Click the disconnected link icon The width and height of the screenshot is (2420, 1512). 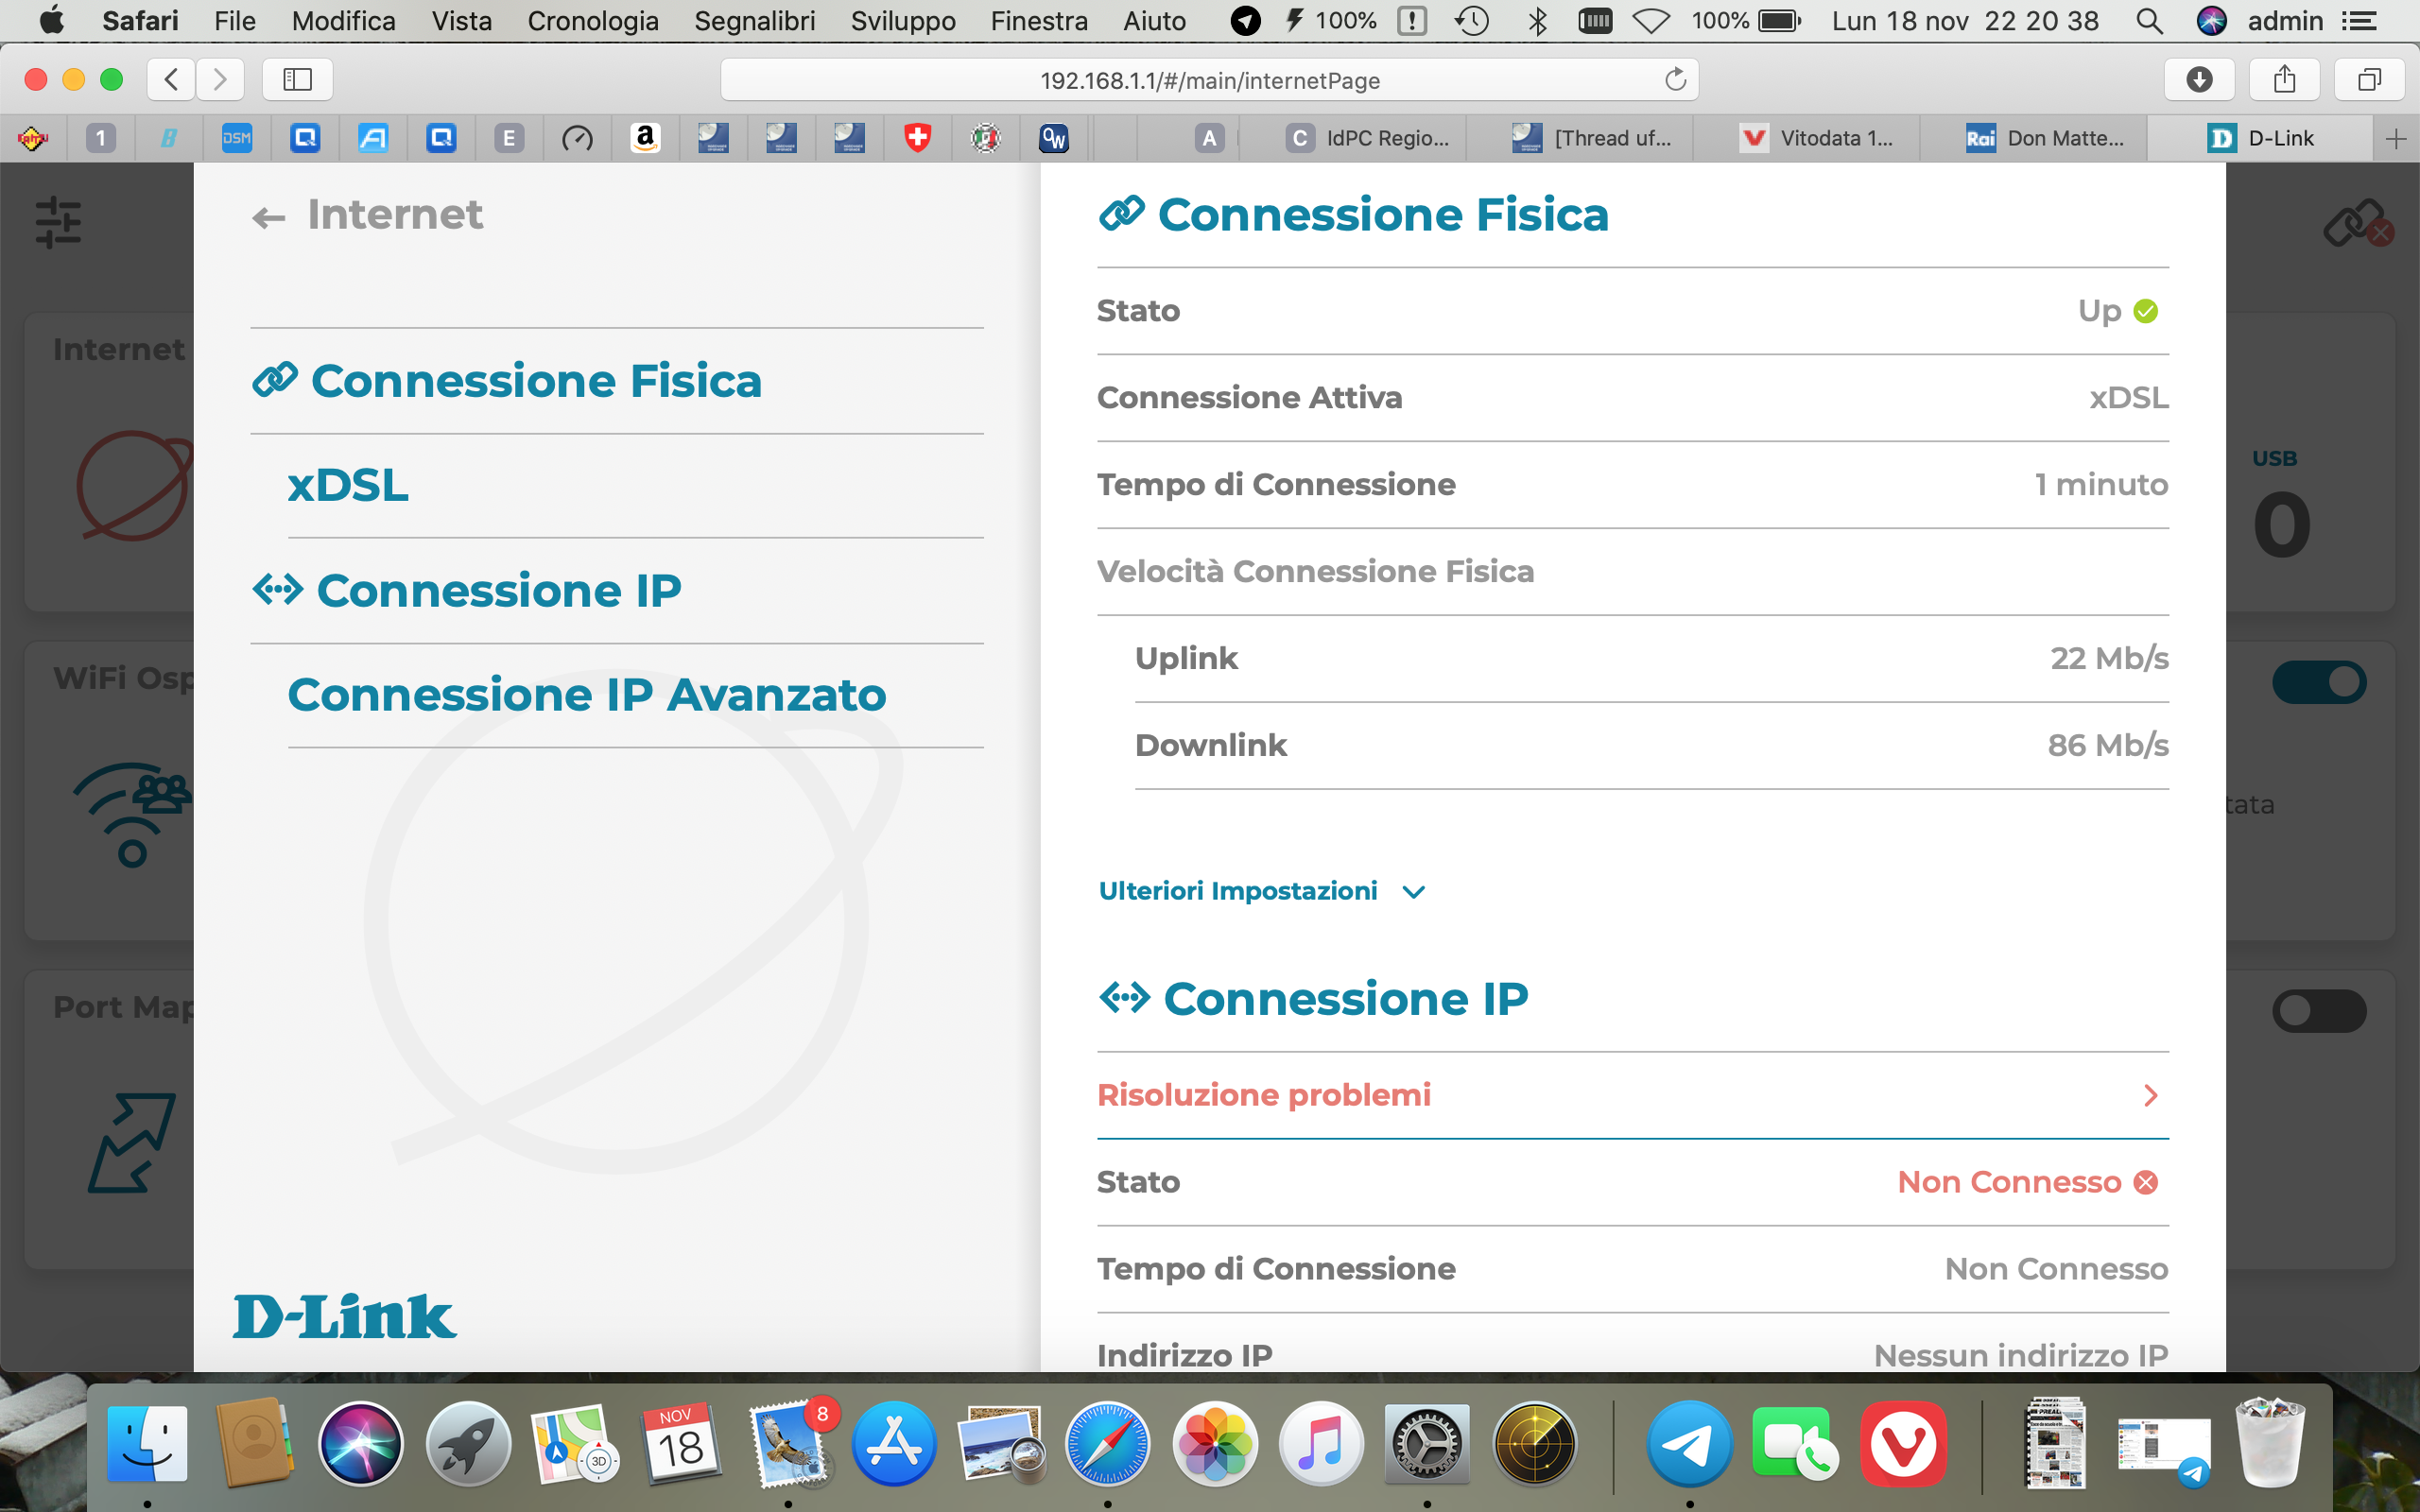click(2354, 222)
